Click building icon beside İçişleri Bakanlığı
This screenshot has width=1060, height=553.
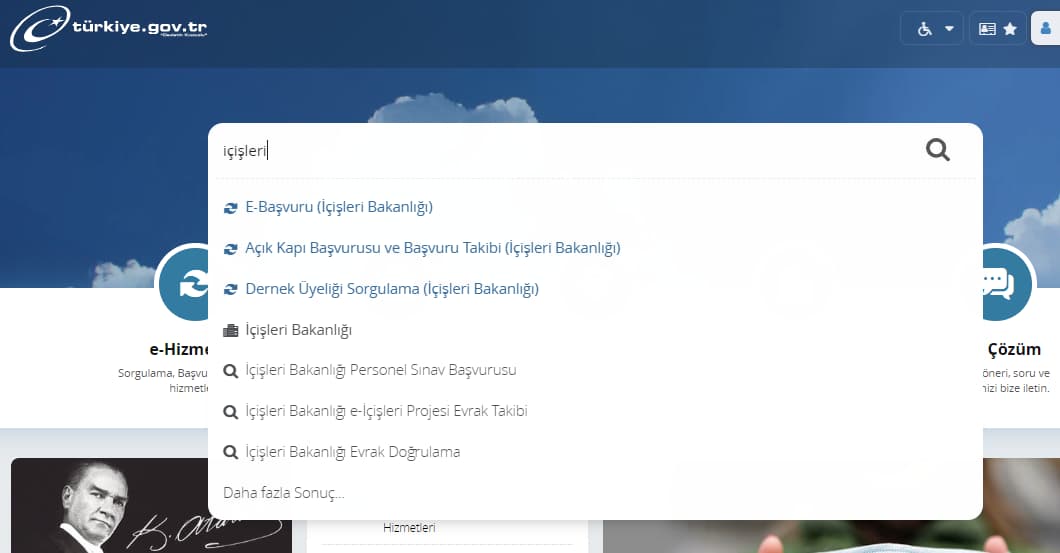[231, 331]
